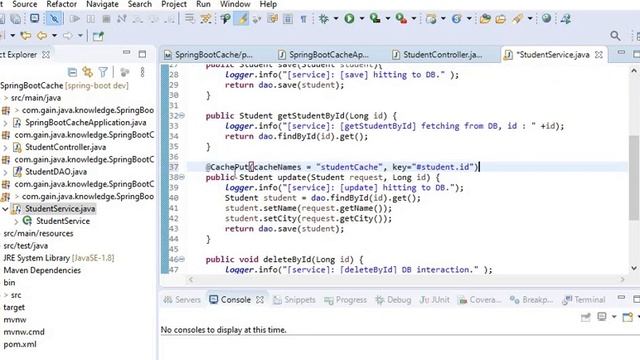Click the Coverage launch icon
This screenshot has height=360, width=640.
(x=375, y=18)
